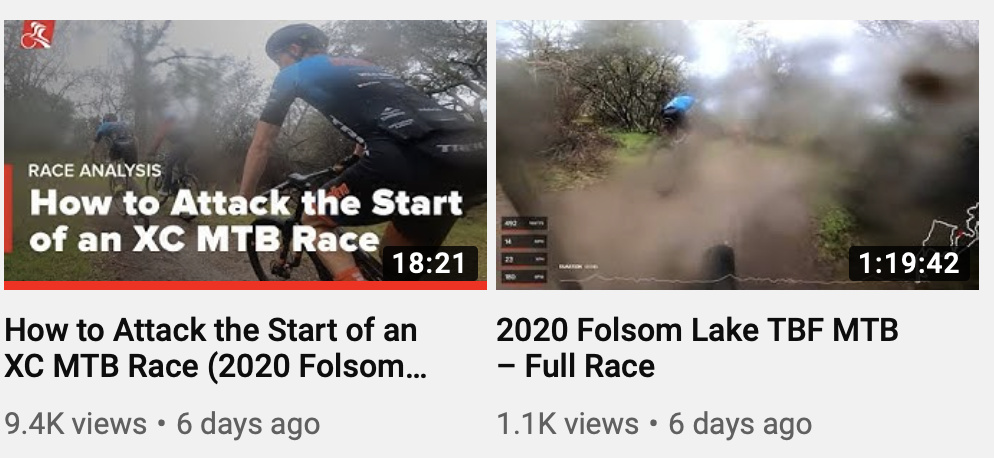
Task: Click the red vertical accent bar beside RACE ANALYSIS
Action: tap(8, 208)
